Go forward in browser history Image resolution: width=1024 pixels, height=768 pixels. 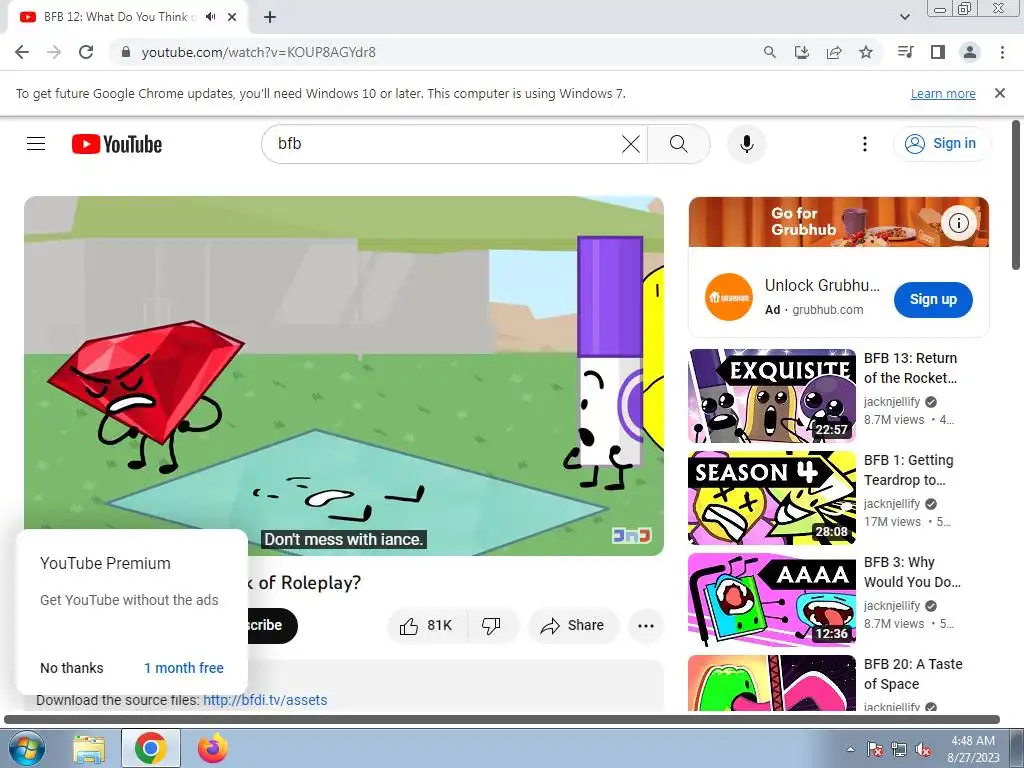point(54,52)
